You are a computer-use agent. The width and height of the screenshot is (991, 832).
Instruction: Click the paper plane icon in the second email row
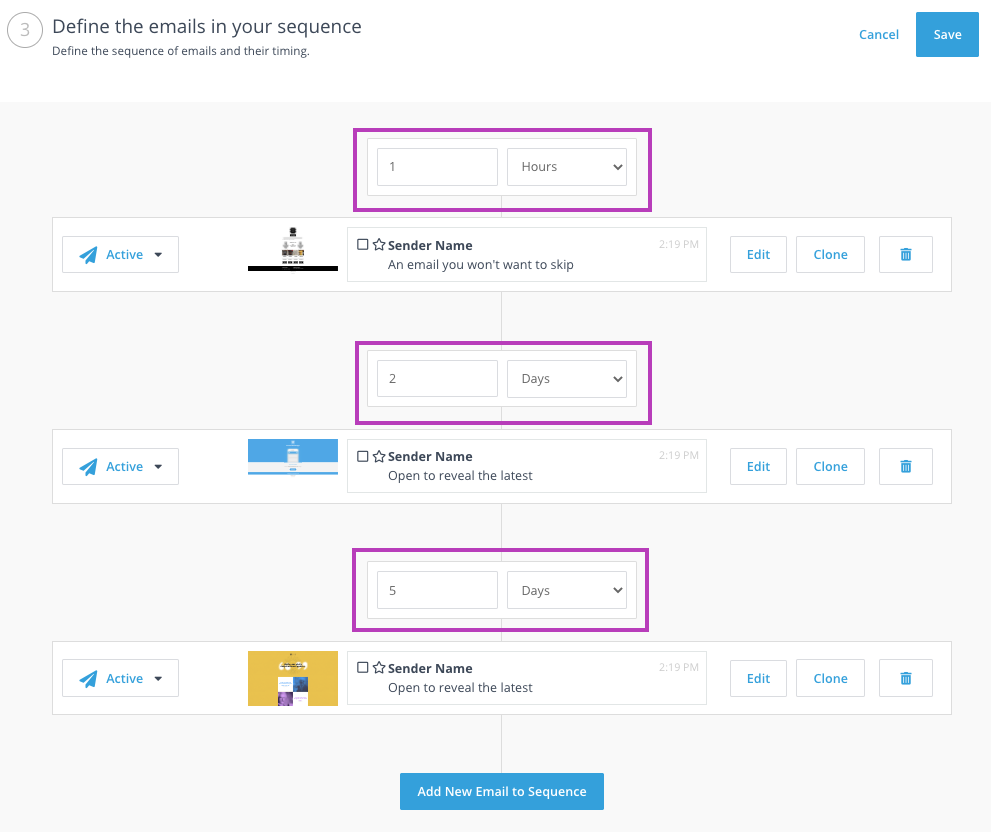(88, 467)
